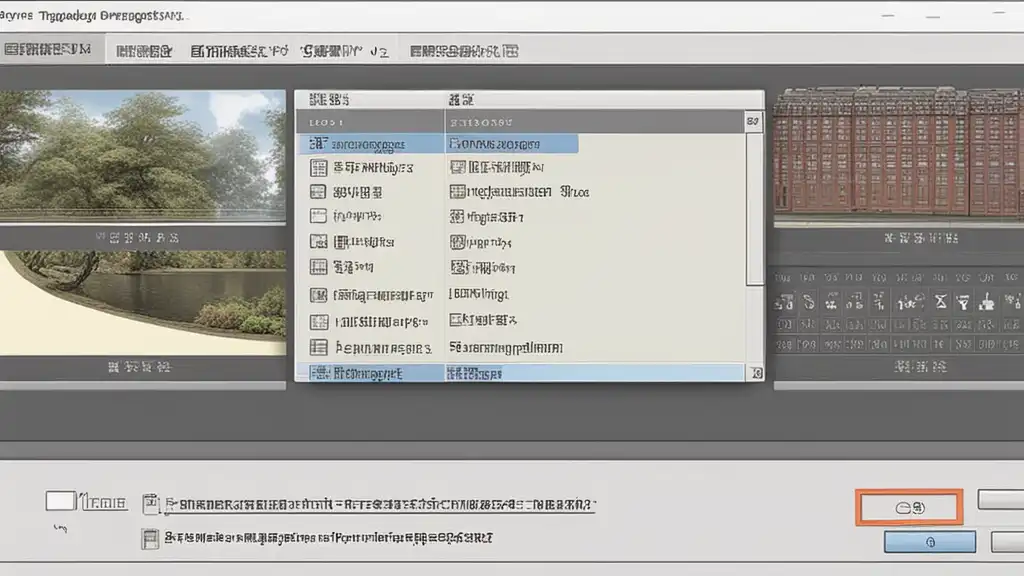Click the left column header of the list

pyautogui.click(x=370, y=121)
